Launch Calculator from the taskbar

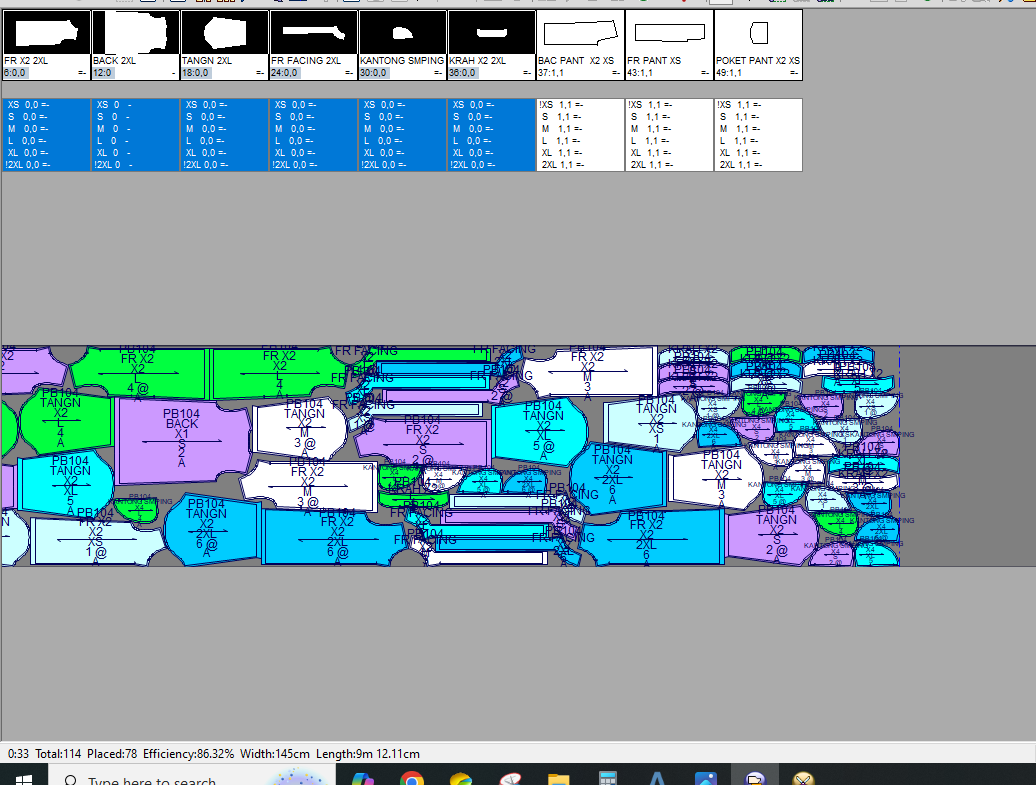(607, 778)
